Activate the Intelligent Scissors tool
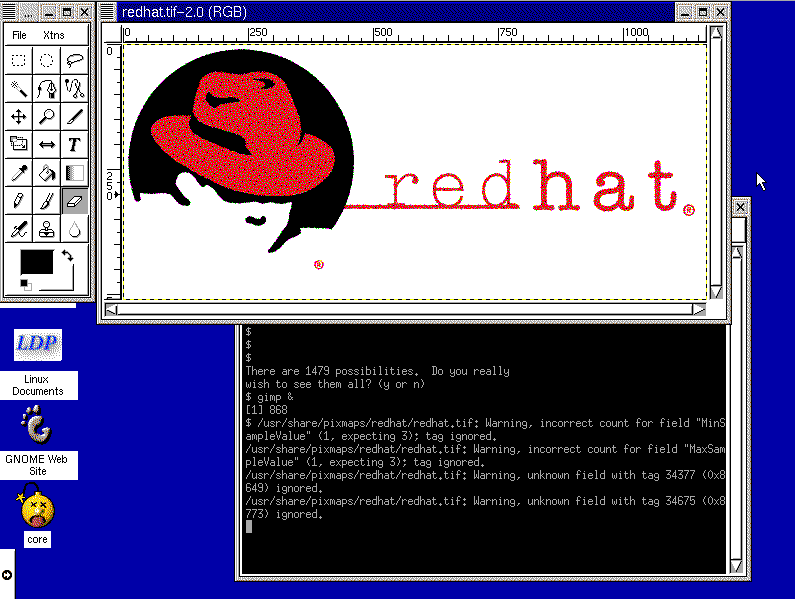The image size is (795, 599). point(74,89)
